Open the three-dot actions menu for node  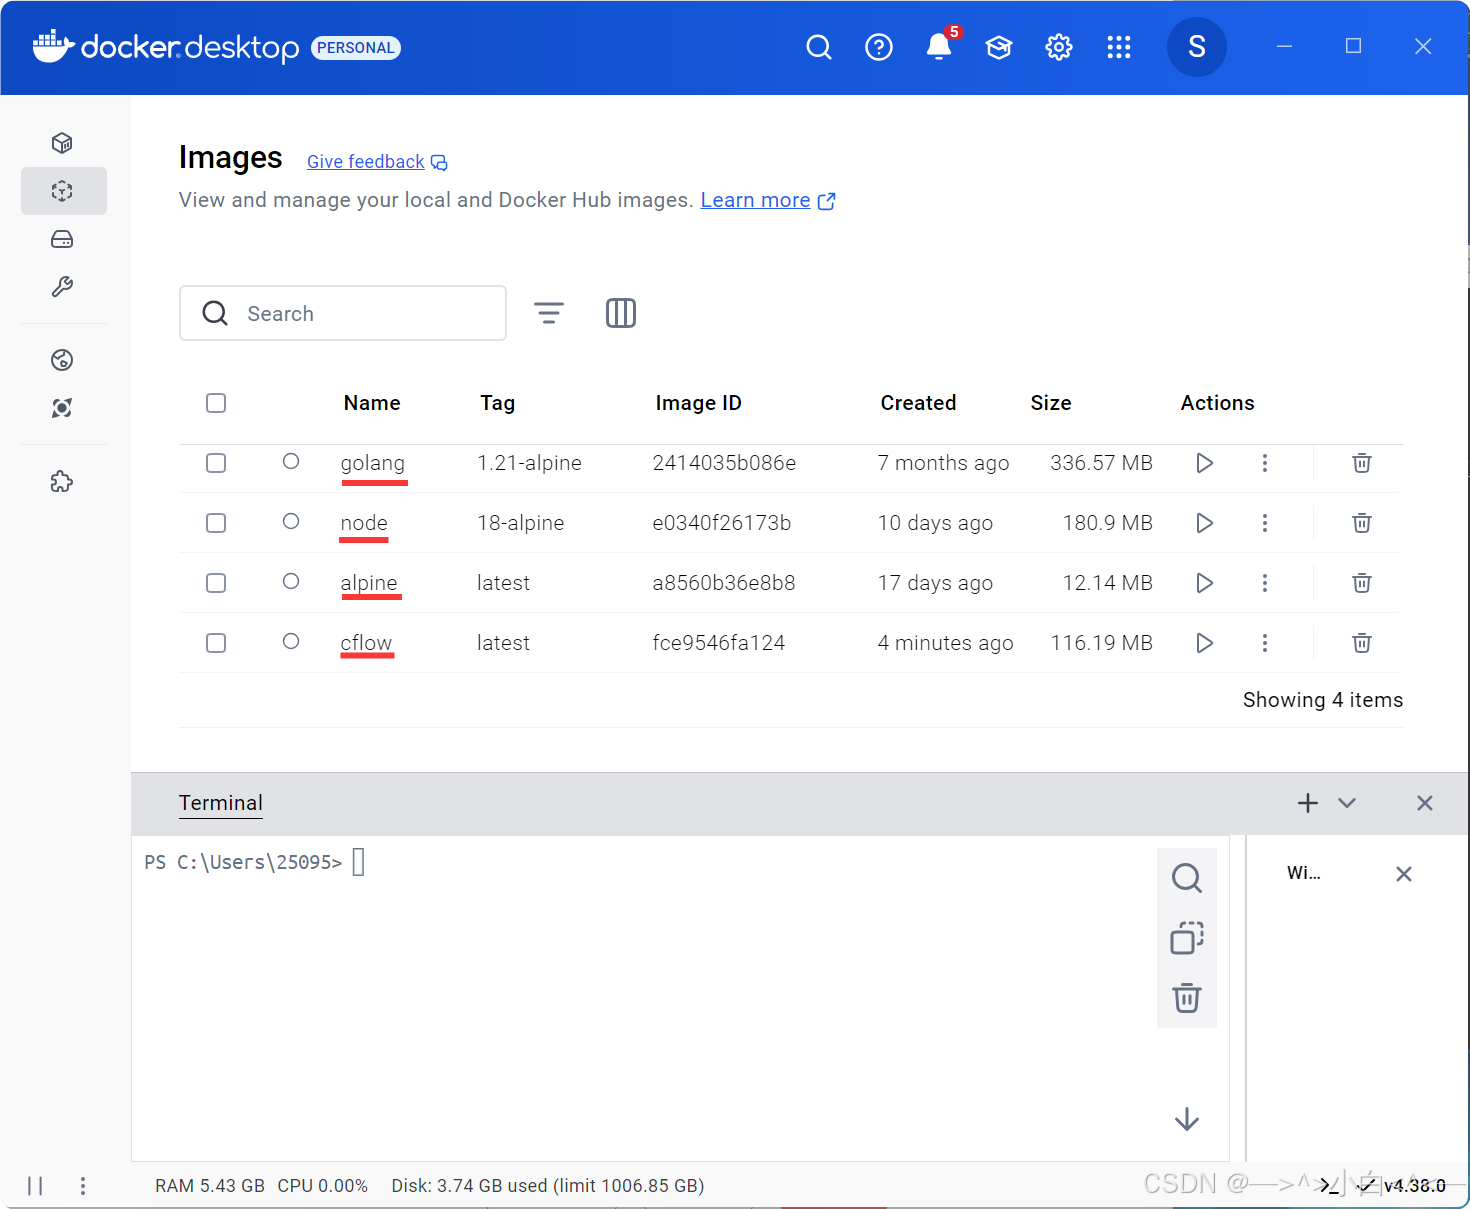click(x=1265, y=523)
